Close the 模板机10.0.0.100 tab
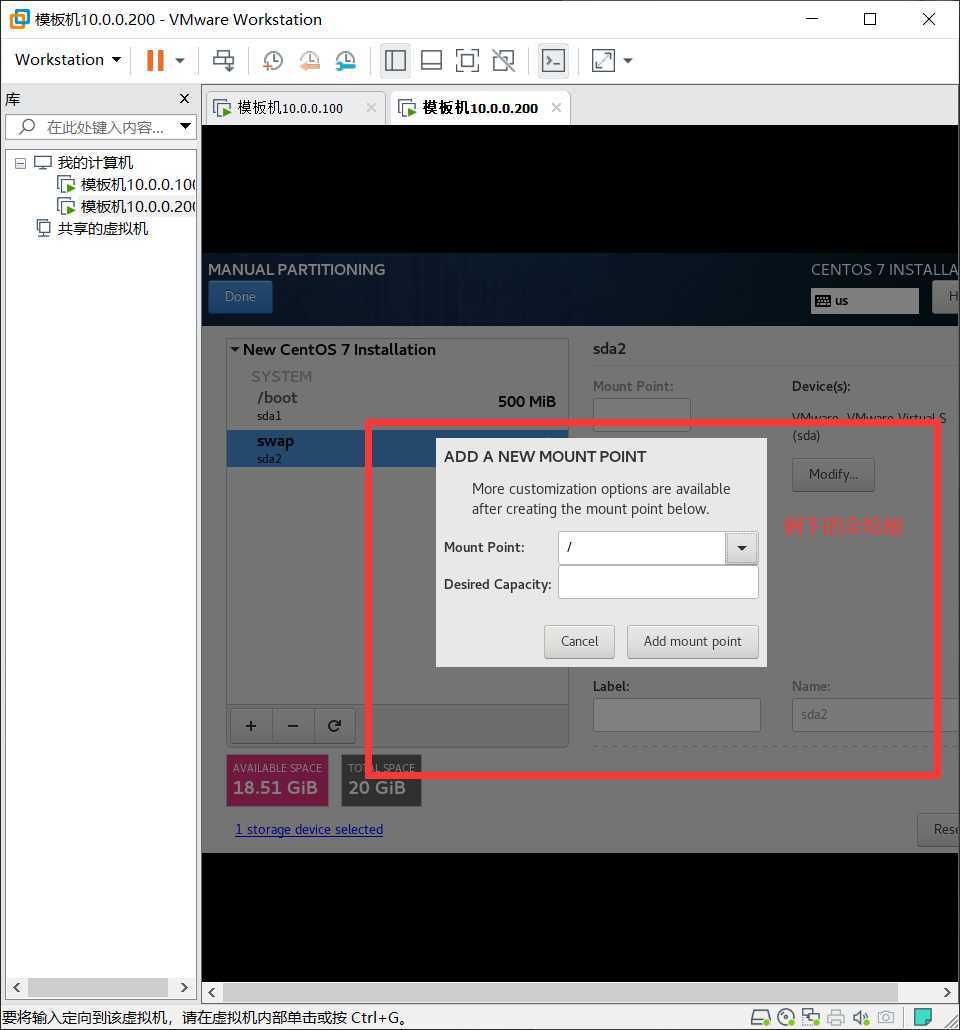The height and width of the screenshot is (1030, 960). [371, 107]
